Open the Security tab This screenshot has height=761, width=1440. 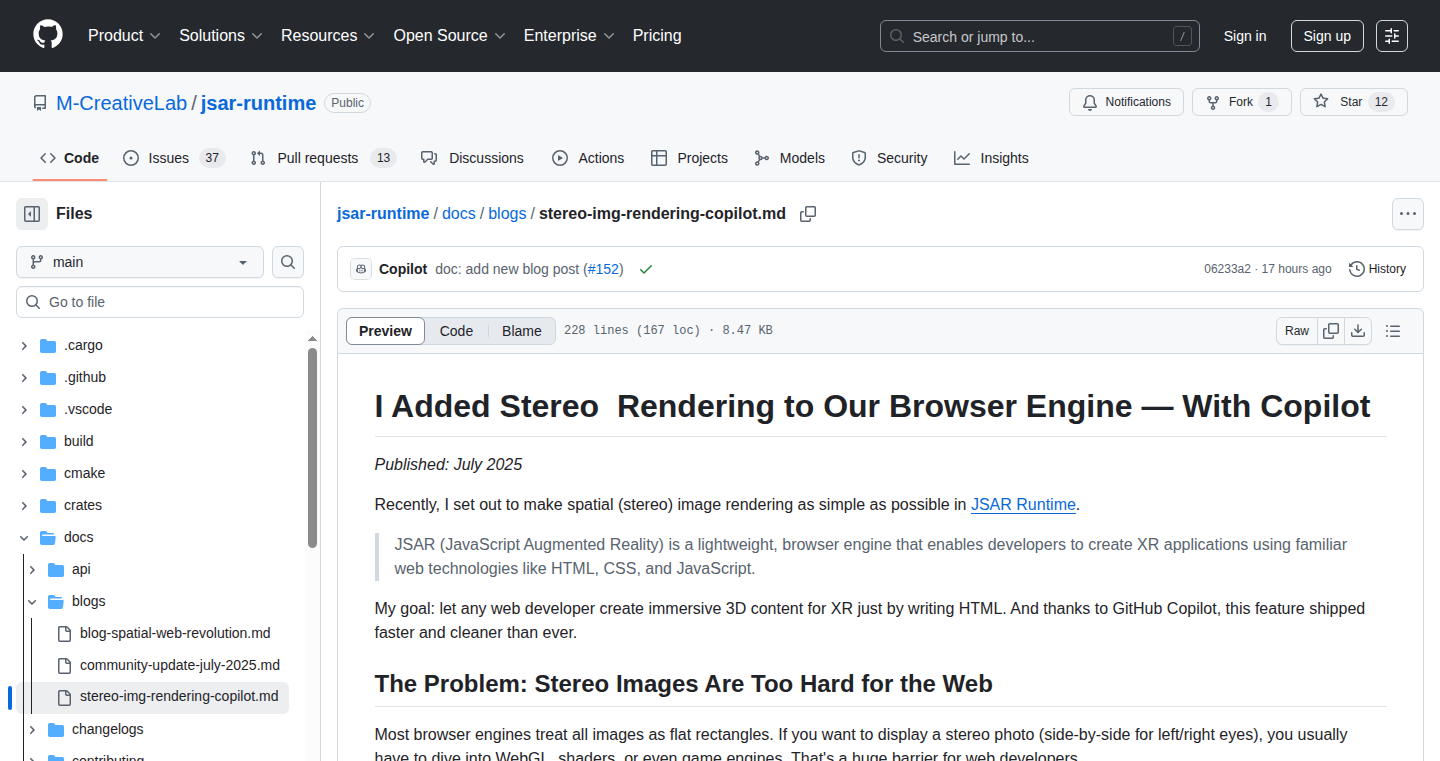889,158
